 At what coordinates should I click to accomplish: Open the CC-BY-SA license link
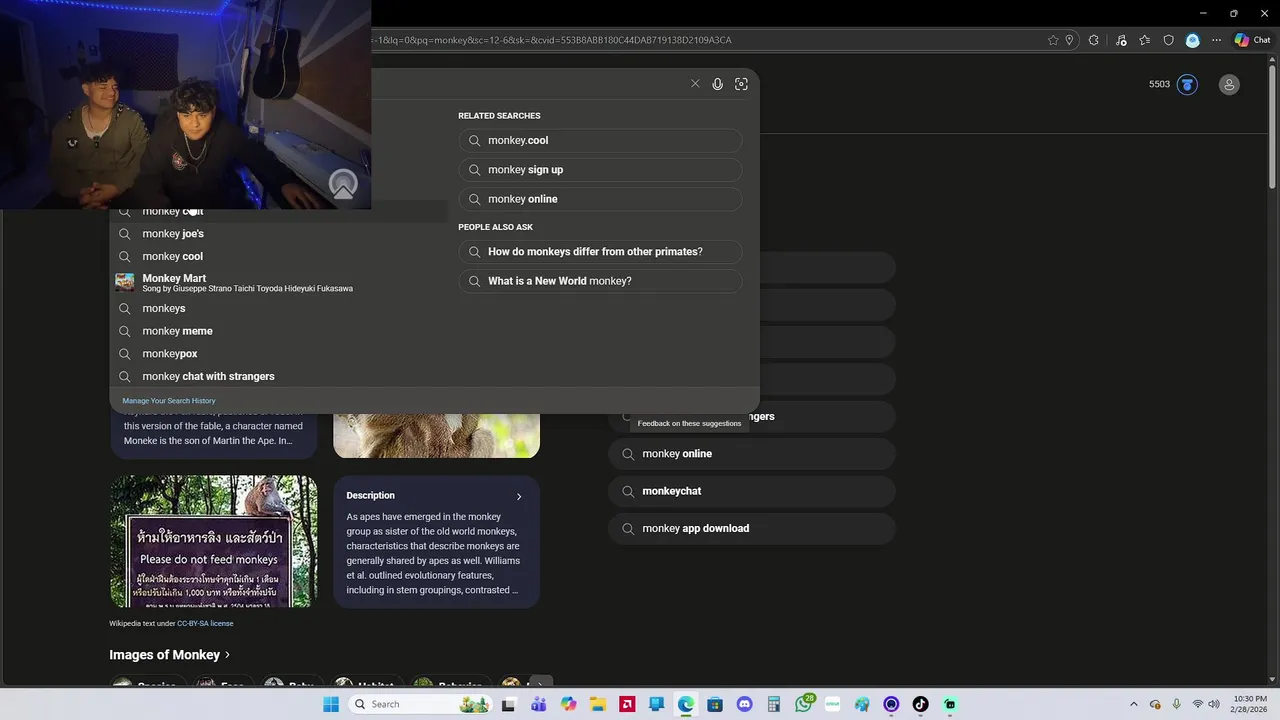[205, 623]
